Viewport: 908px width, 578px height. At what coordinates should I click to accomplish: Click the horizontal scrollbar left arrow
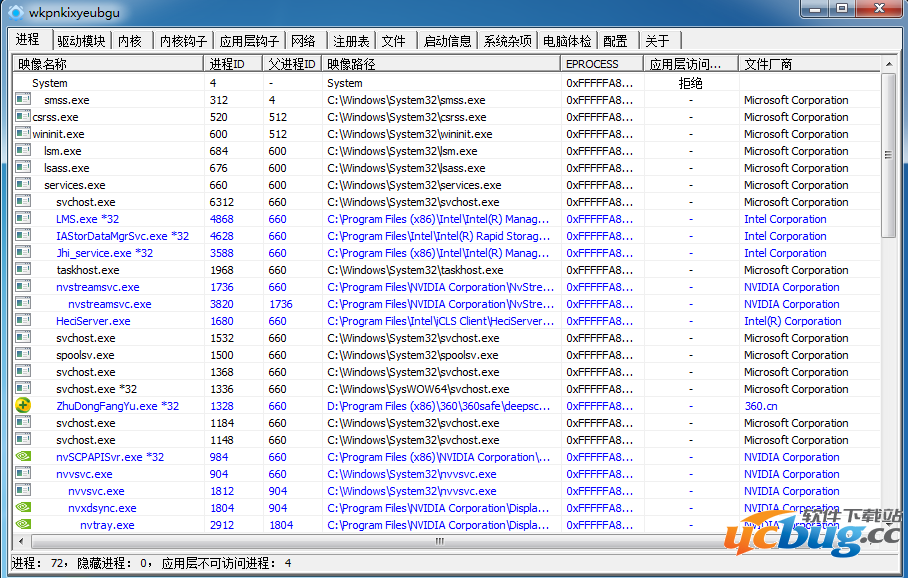click(x=21, y=541)
